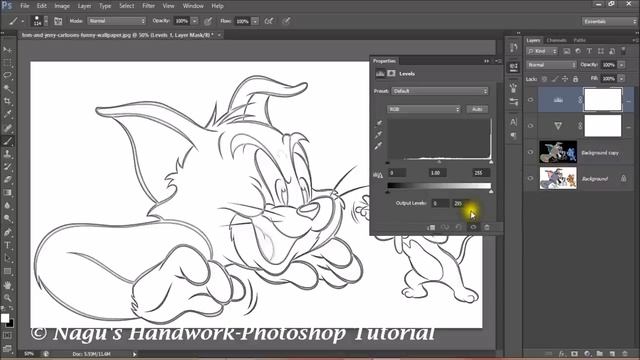The height and width of the screenshot is (360, 640).
Task: Hide the Invert adjustment layer
Action: [x=531, y=126]
